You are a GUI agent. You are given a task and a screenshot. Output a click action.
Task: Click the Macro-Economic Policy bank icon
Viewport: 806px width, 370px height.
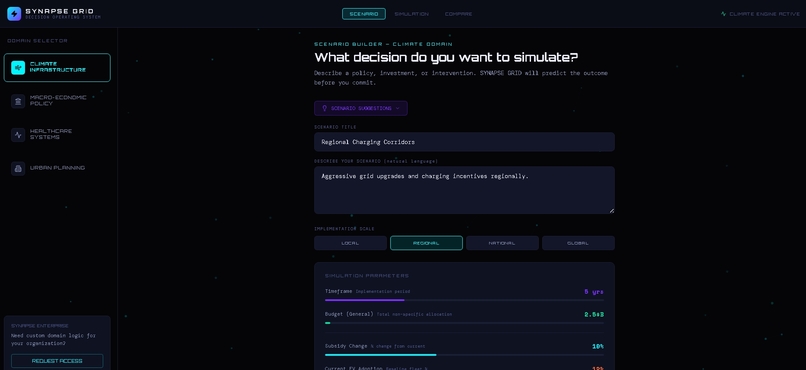click(x=18, y=101)
